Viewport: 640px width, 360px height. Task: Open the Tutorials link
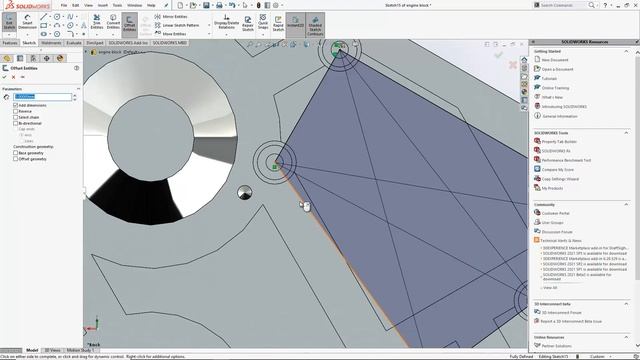click(x=549, y=78)
